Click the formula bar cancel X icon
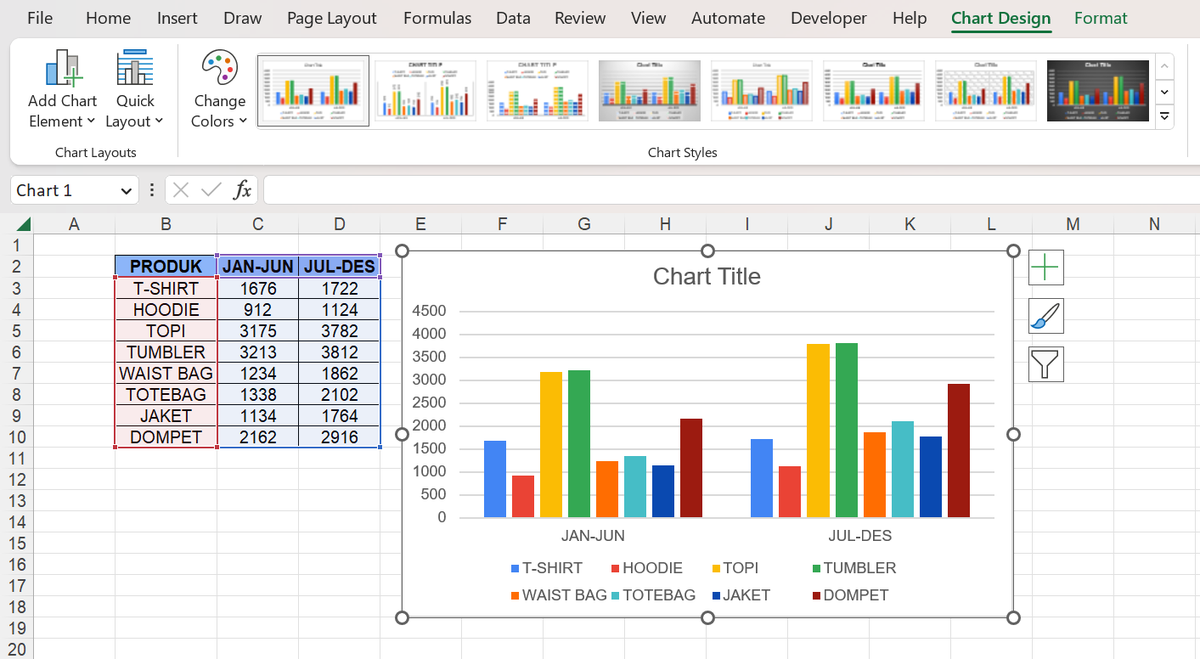Image resolution: width=1200 pixels, height=659 pixels. (x=179, y=190)
